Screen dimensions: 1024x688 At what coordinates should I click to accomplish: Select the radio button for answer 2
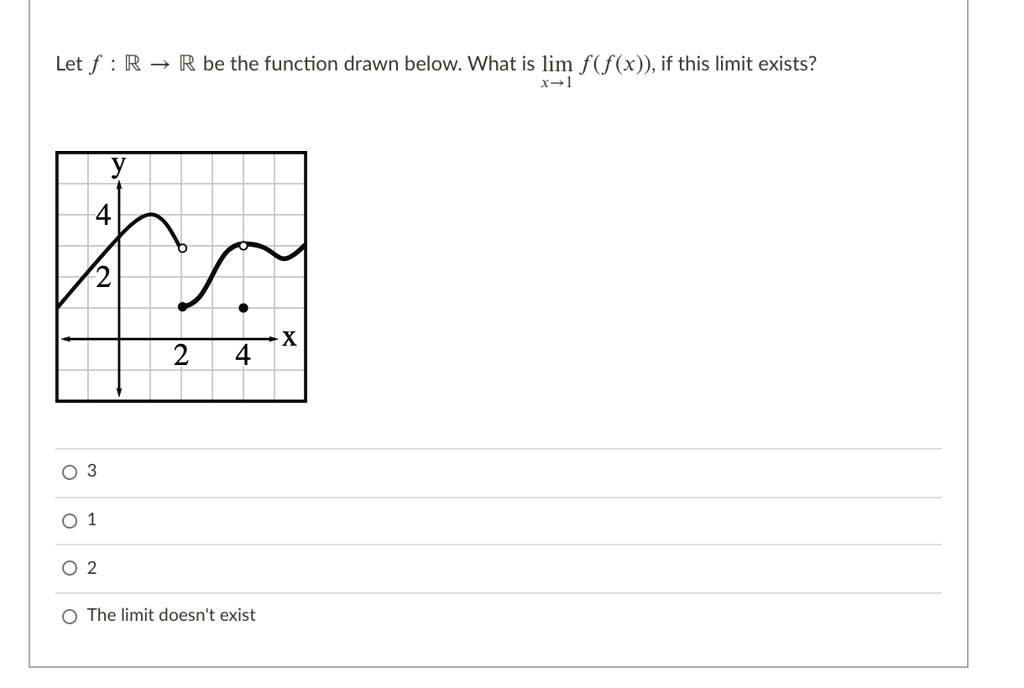tap(68, 567)
